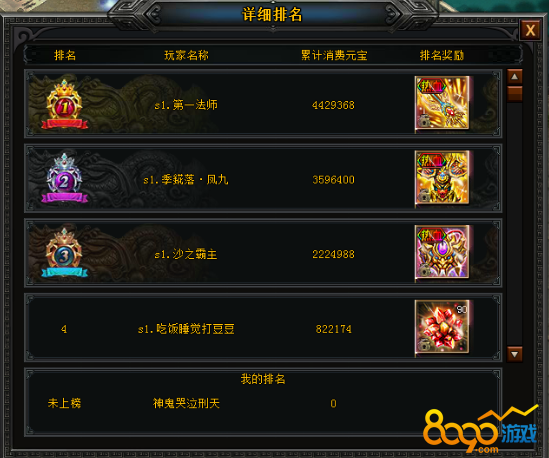Click the 排名奖励 column header
The image size is (549, 458).
(442, 55)
